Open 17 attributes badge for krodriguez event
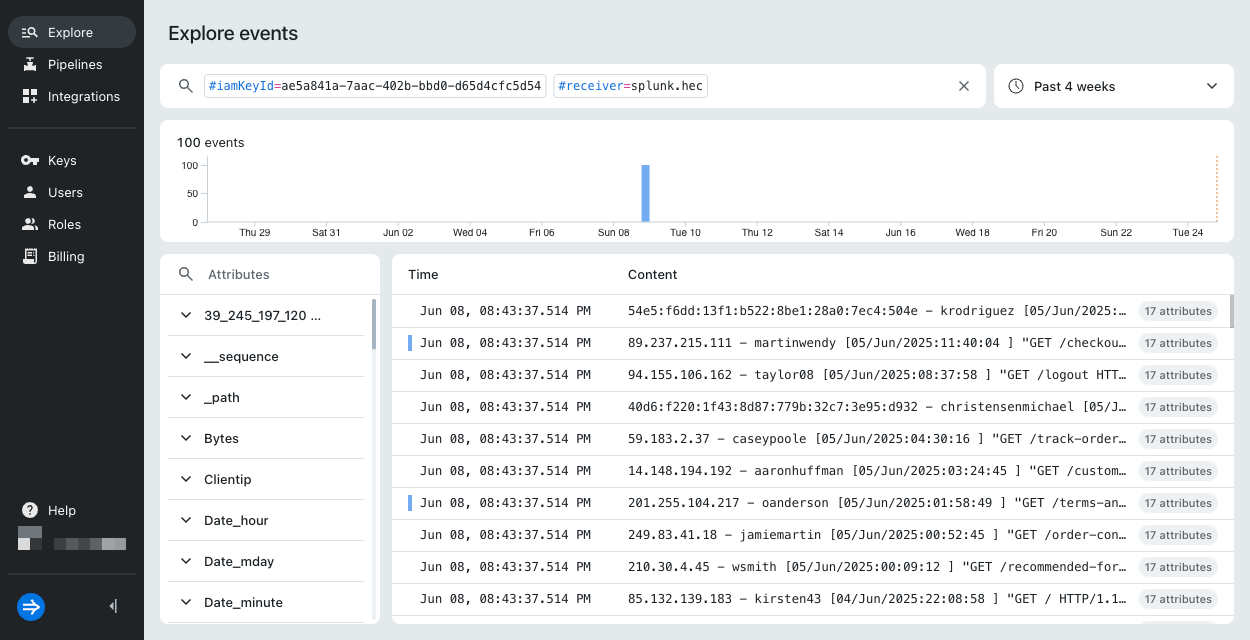Viewport: 1250px width, 640px height. click(x=1178, y=311)
